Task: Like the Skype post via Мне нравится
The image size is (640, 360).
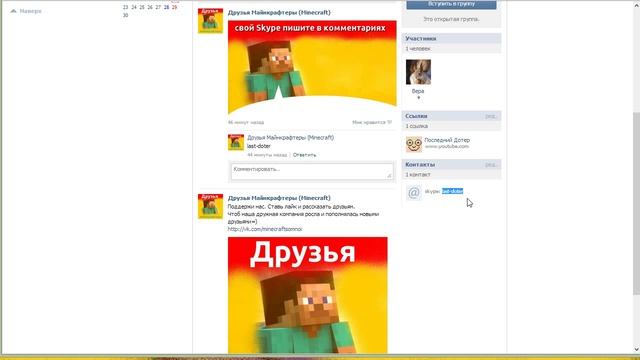Action: 369,122
